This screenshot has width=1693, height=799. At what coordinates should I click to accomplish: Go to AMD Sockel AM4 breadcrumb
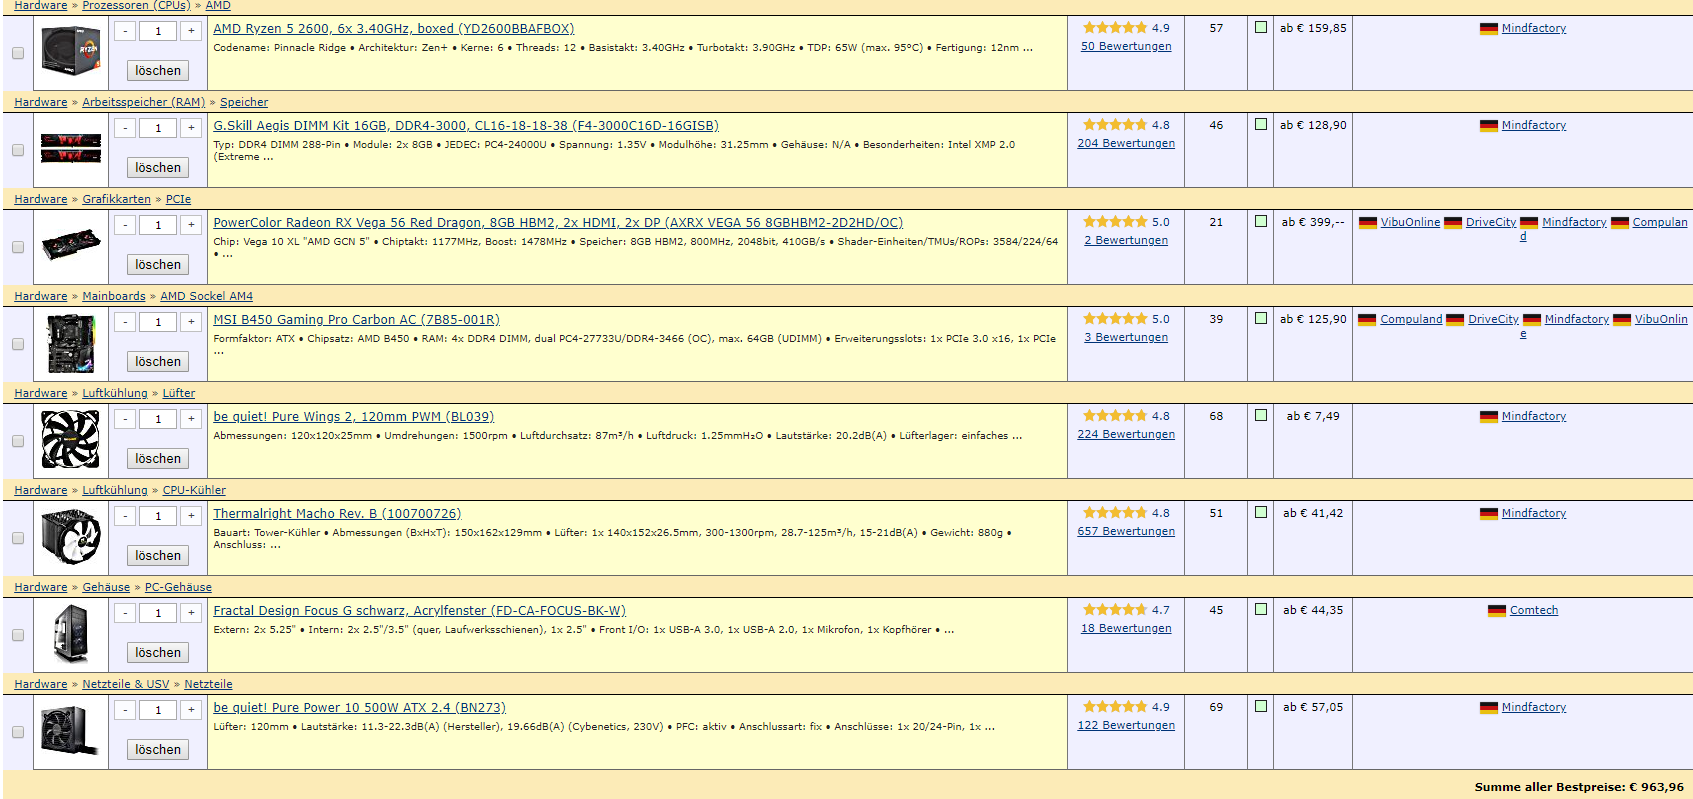point(206,296)
